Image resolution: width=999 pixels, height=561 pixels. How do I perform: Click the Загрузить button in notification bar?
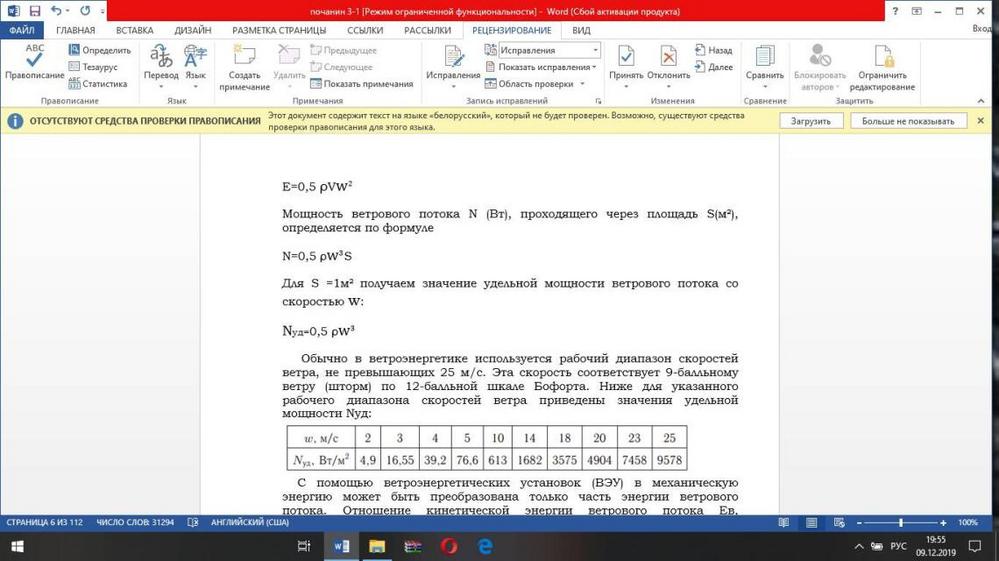click(x=810, y=121)
